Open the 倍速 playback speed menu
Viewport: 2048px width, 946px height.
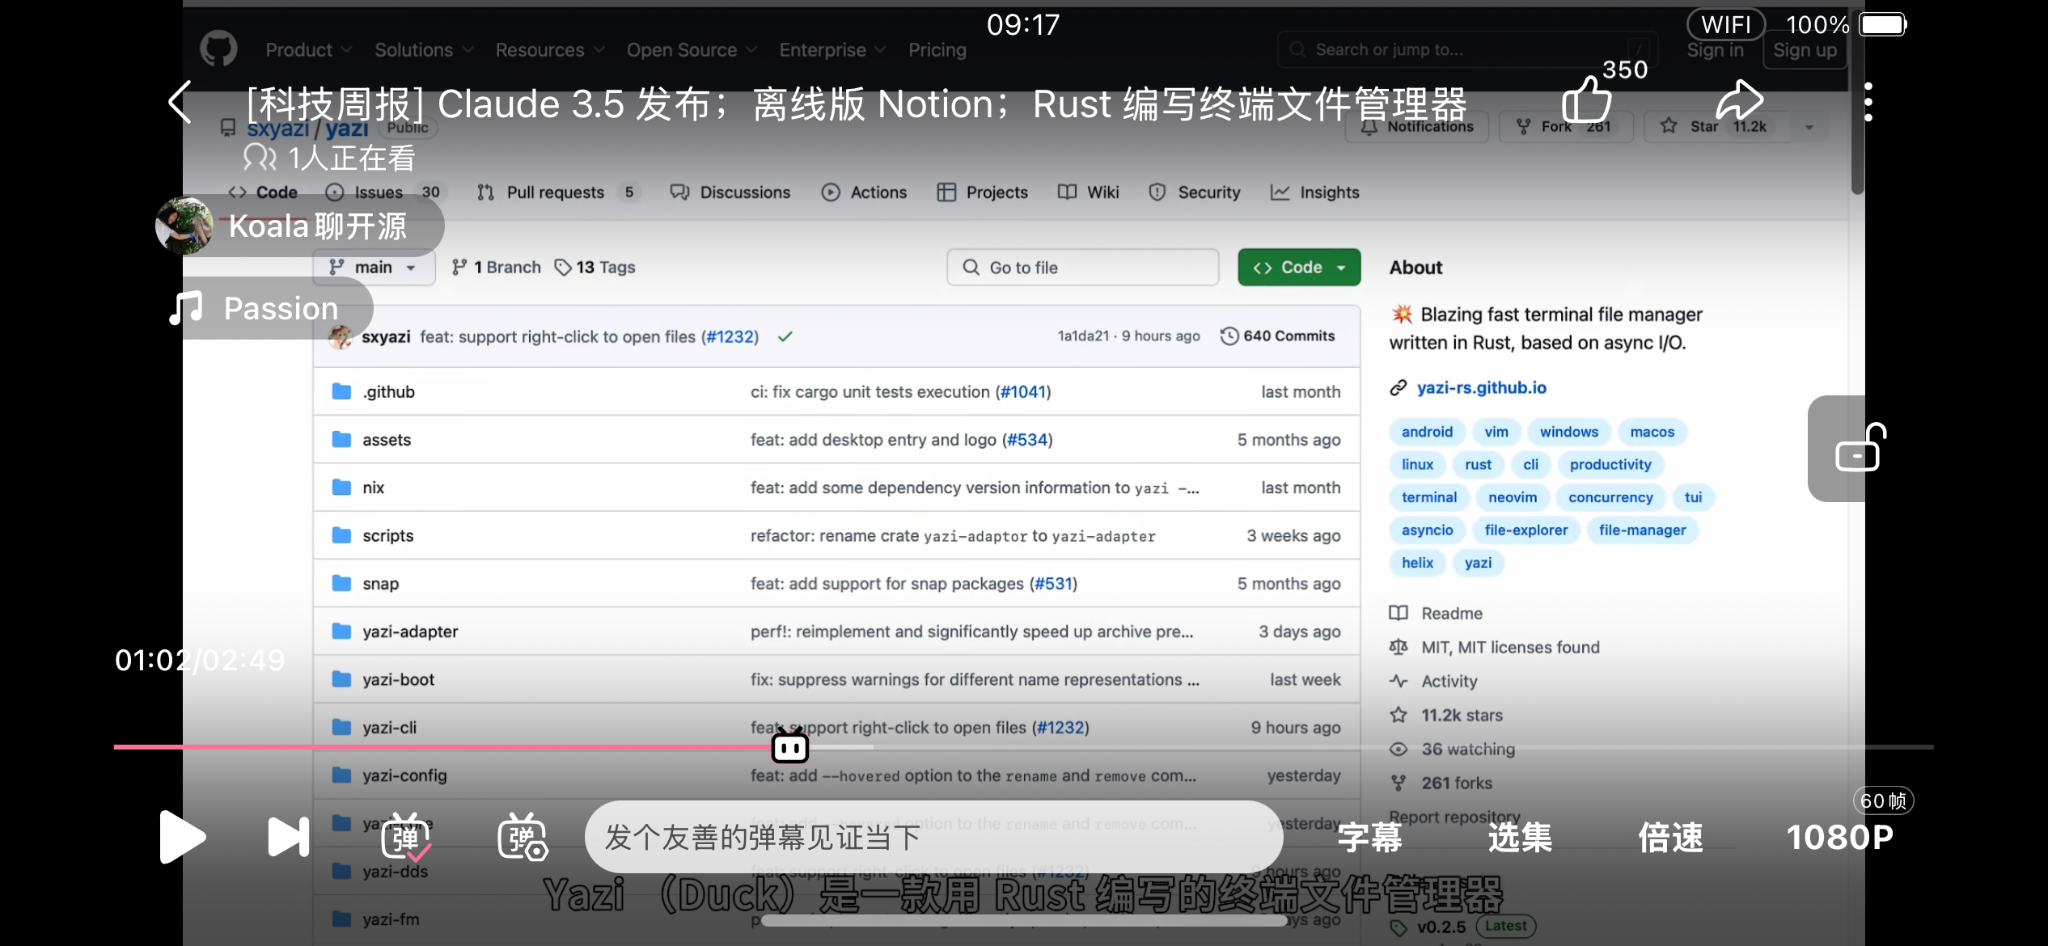(x=1670, y=837)
